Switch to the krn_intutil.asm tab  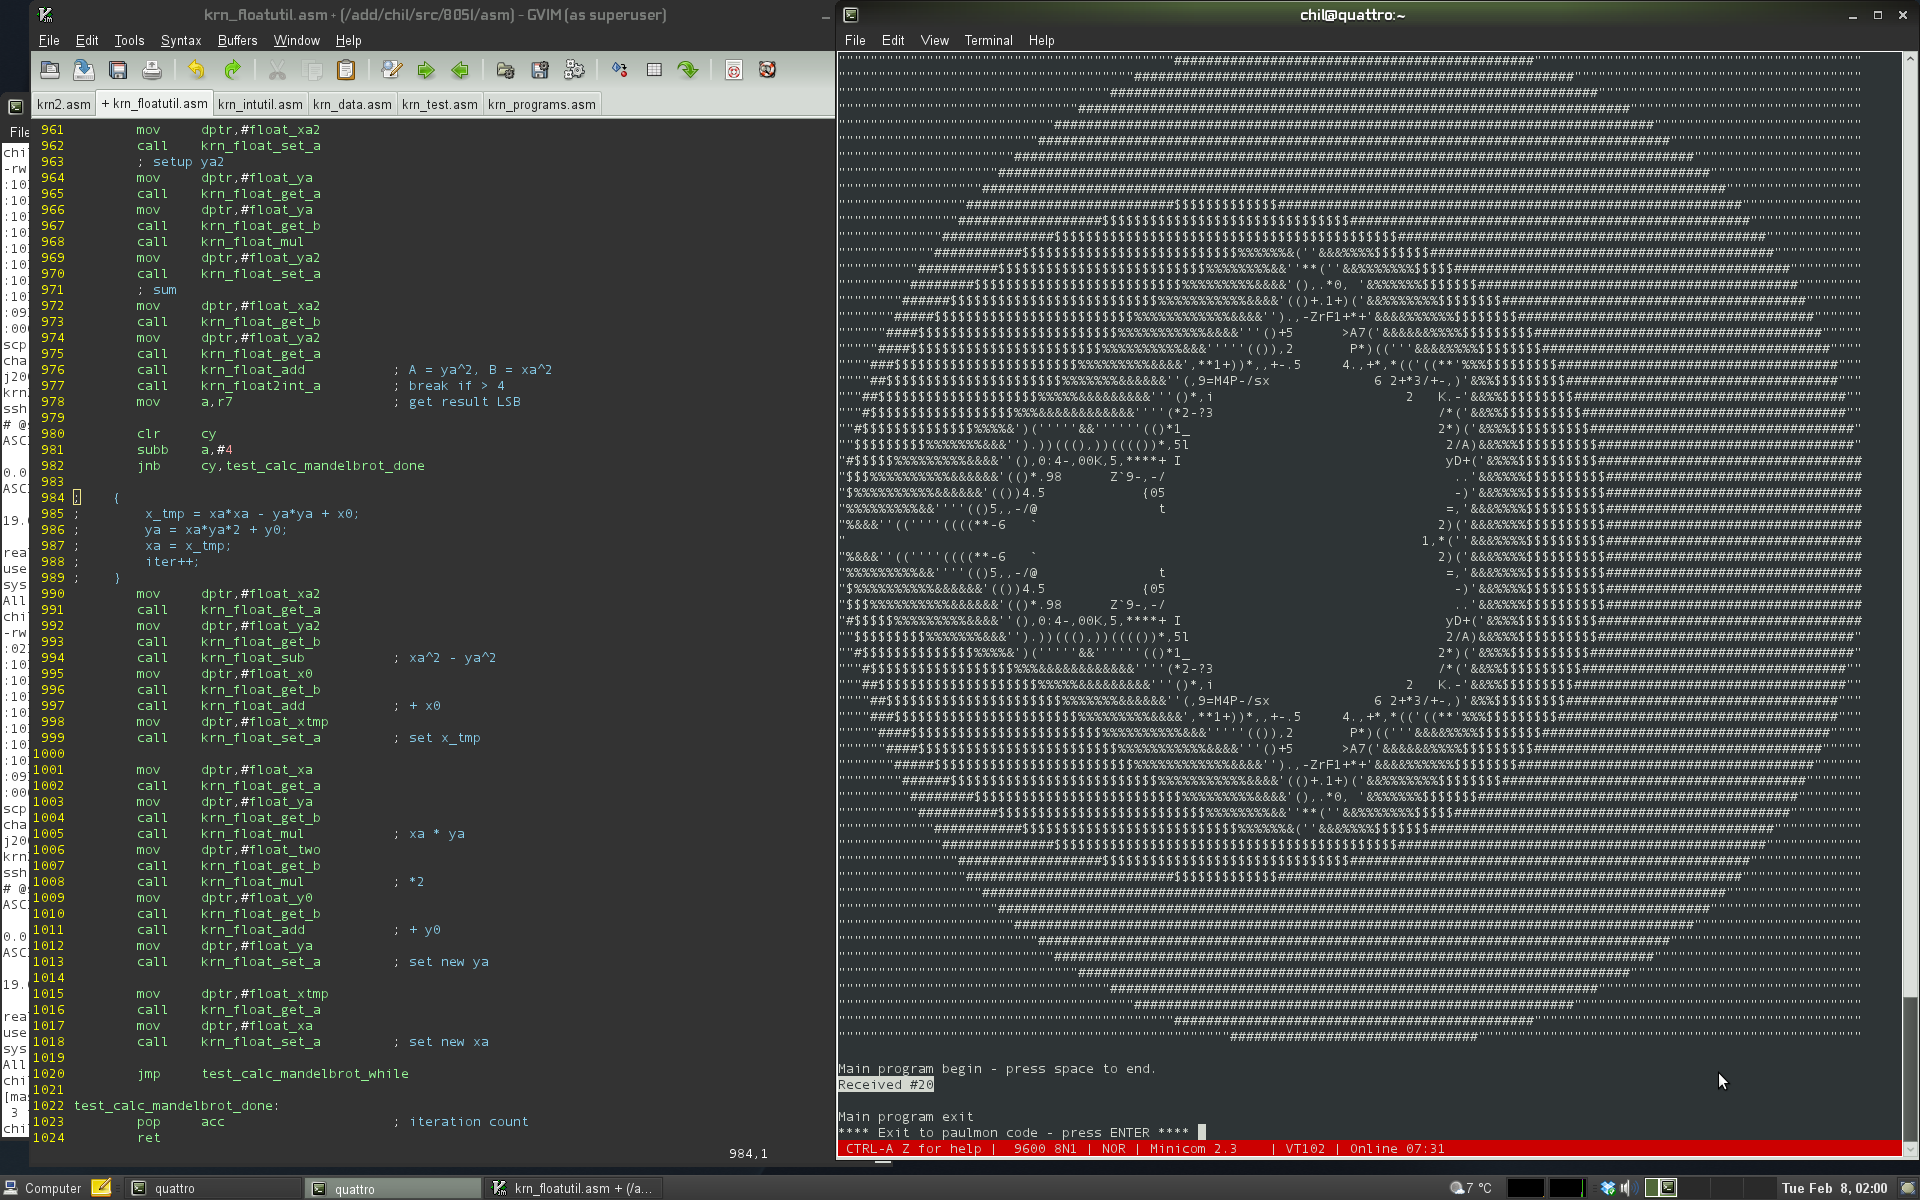tap(260, 104)
